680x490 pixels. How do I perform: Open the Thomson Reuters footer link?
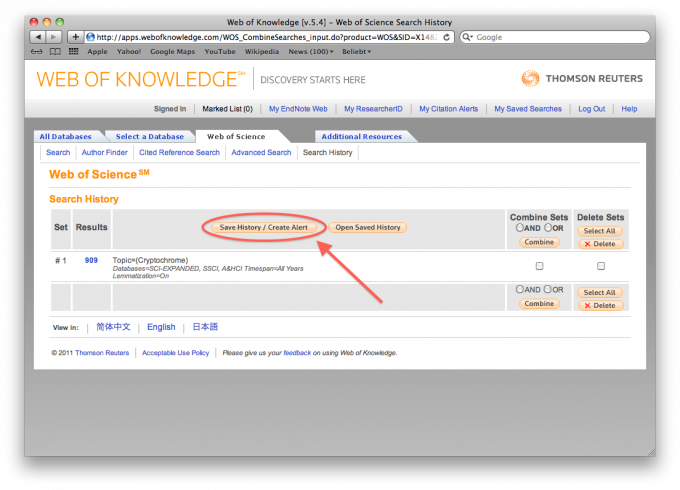[x=102, y=353]
